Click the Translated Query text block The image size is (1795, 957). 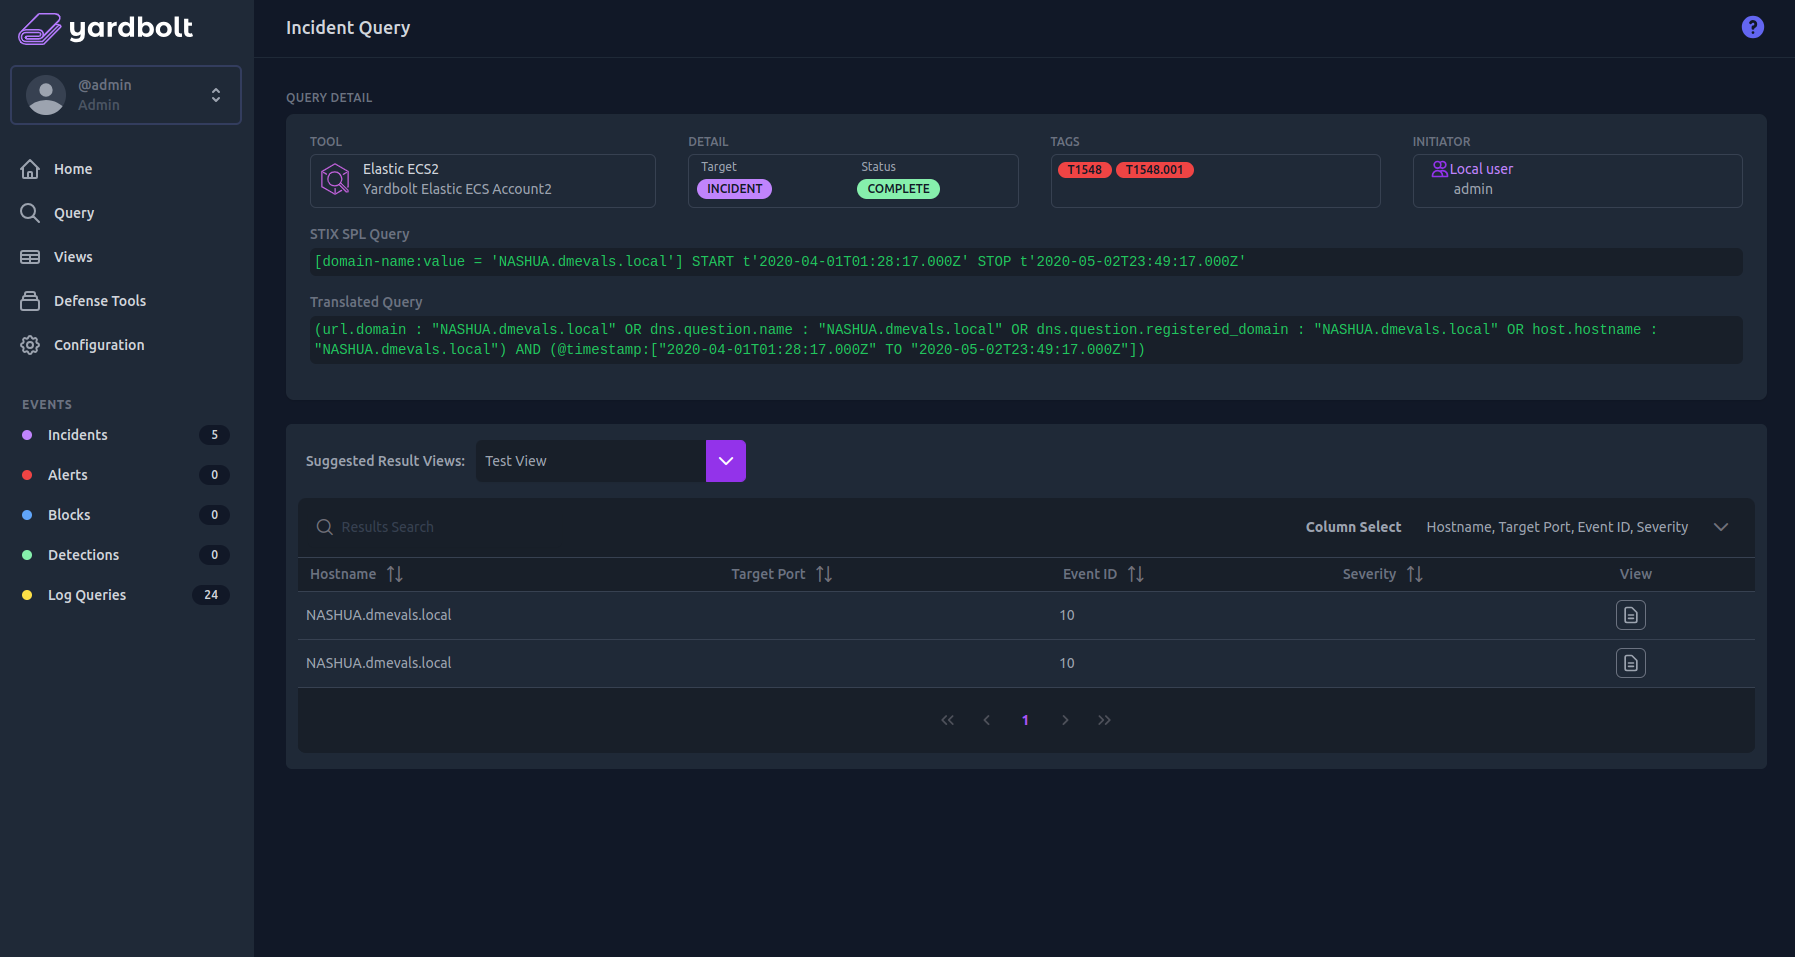[1026, 340]
